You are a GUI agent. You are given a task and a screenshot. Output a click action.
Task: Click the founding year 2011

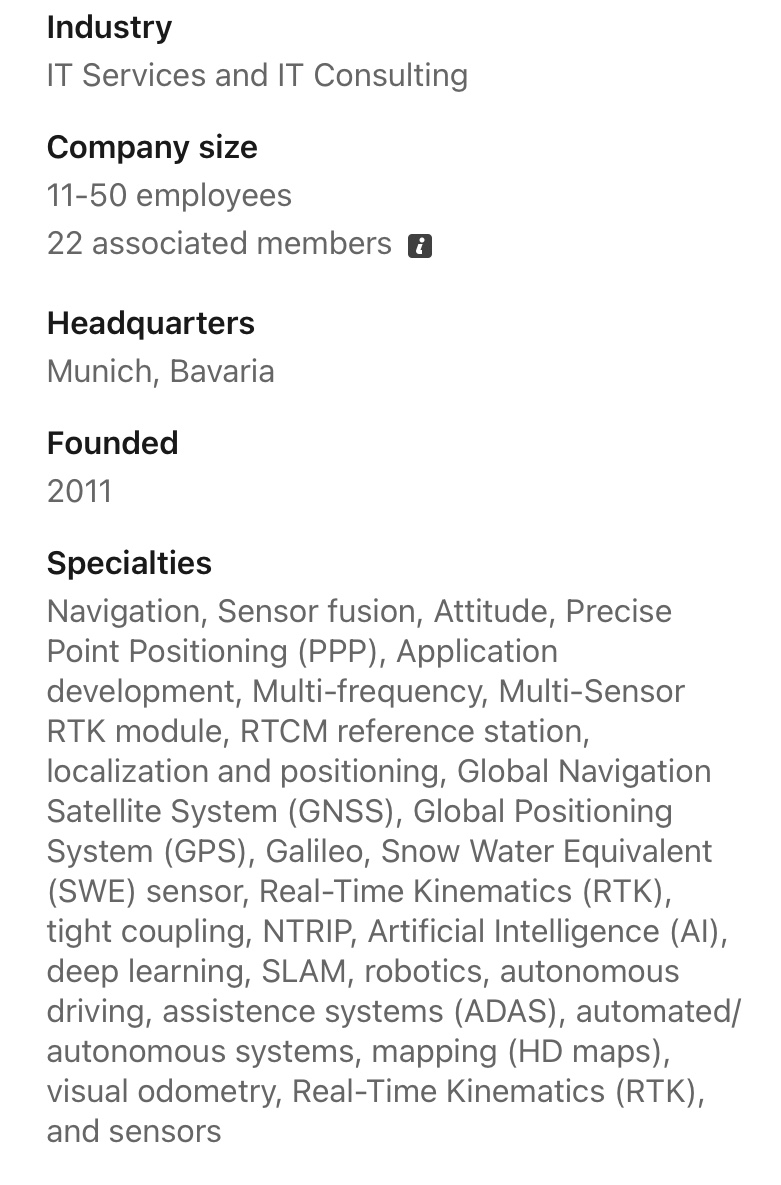(x=79, y=491)
